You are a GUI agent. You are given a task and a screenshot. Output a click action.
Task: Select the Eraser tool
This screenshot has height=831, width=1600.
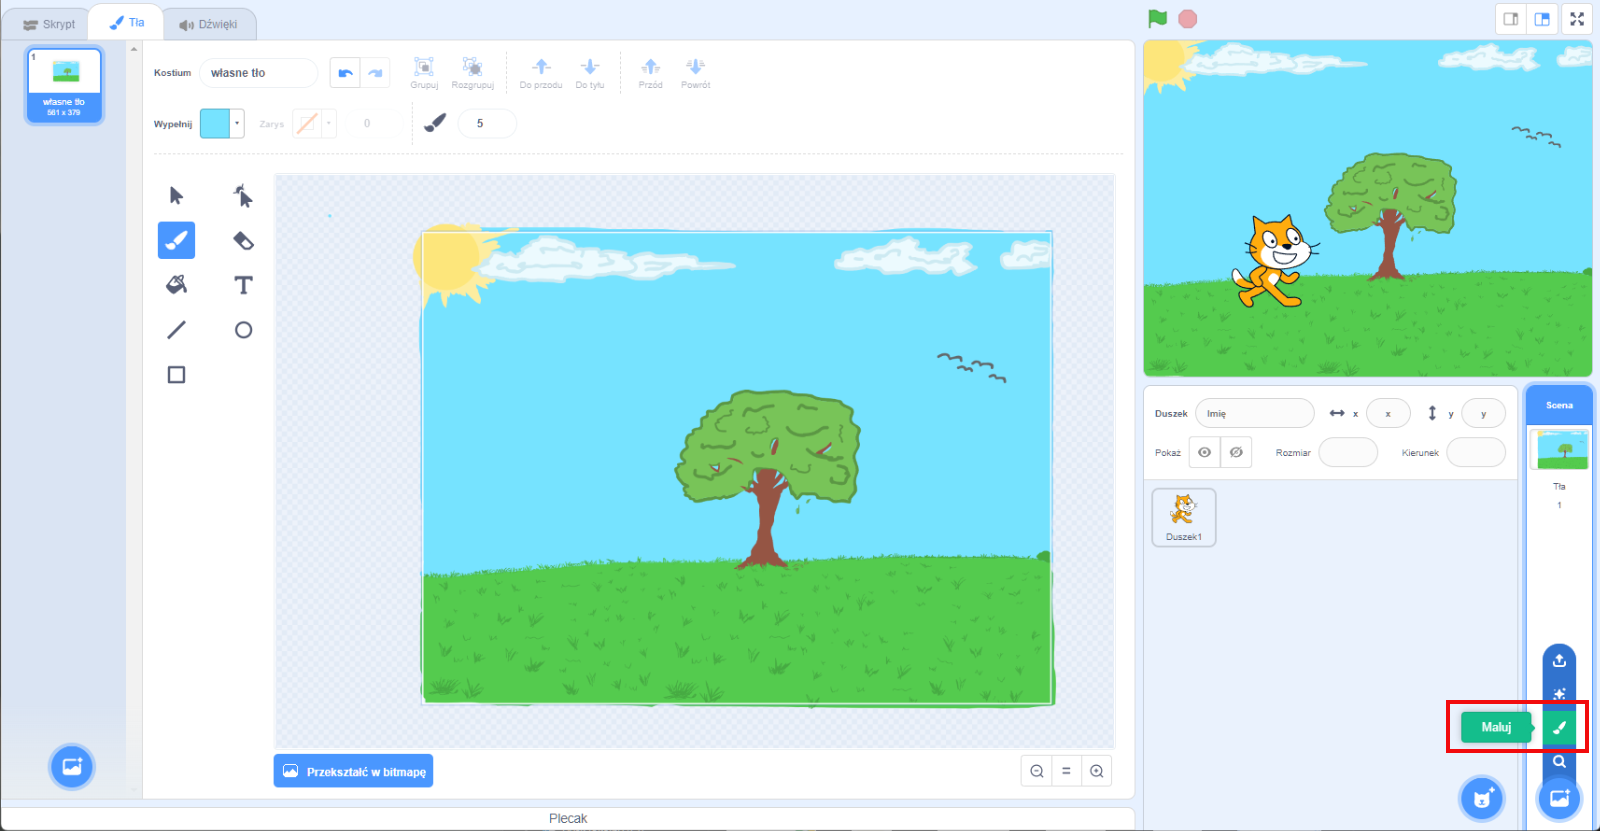(243, 240)
